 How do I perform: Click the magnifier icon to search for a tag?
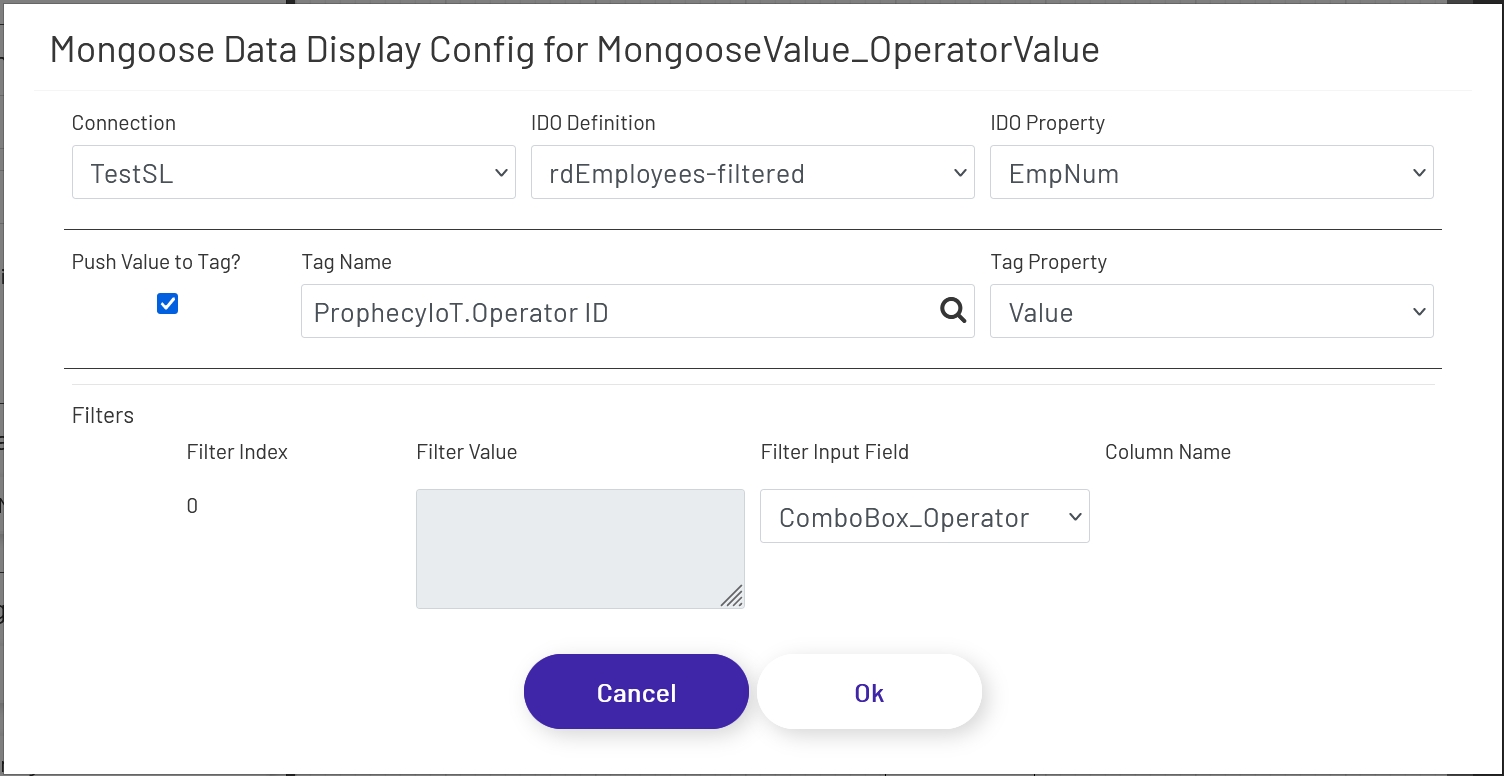point(951,311)
